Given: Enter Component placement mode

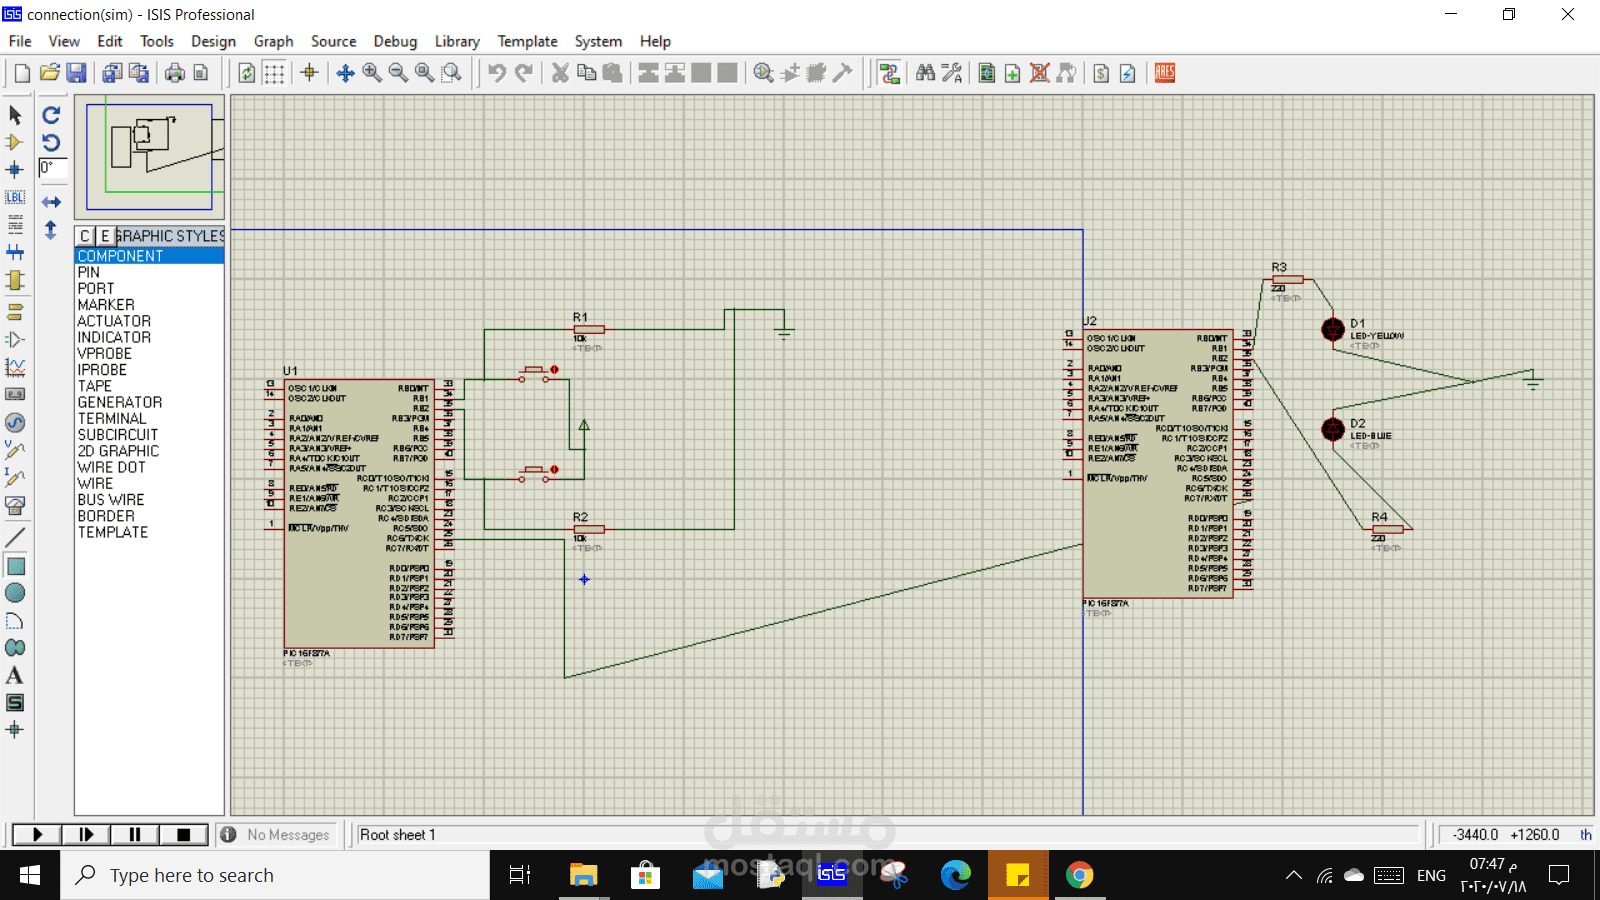Looking at the screenshot, I should pyautogui.click(x=15, y=143).
